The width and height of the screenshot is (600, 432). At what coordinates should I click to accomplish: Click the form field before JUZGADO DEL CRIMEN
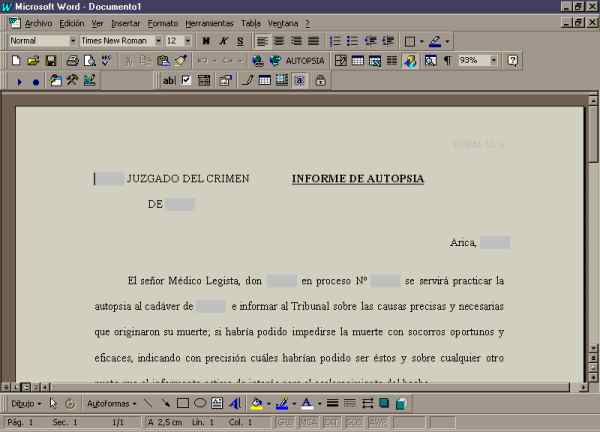(110, 179)
